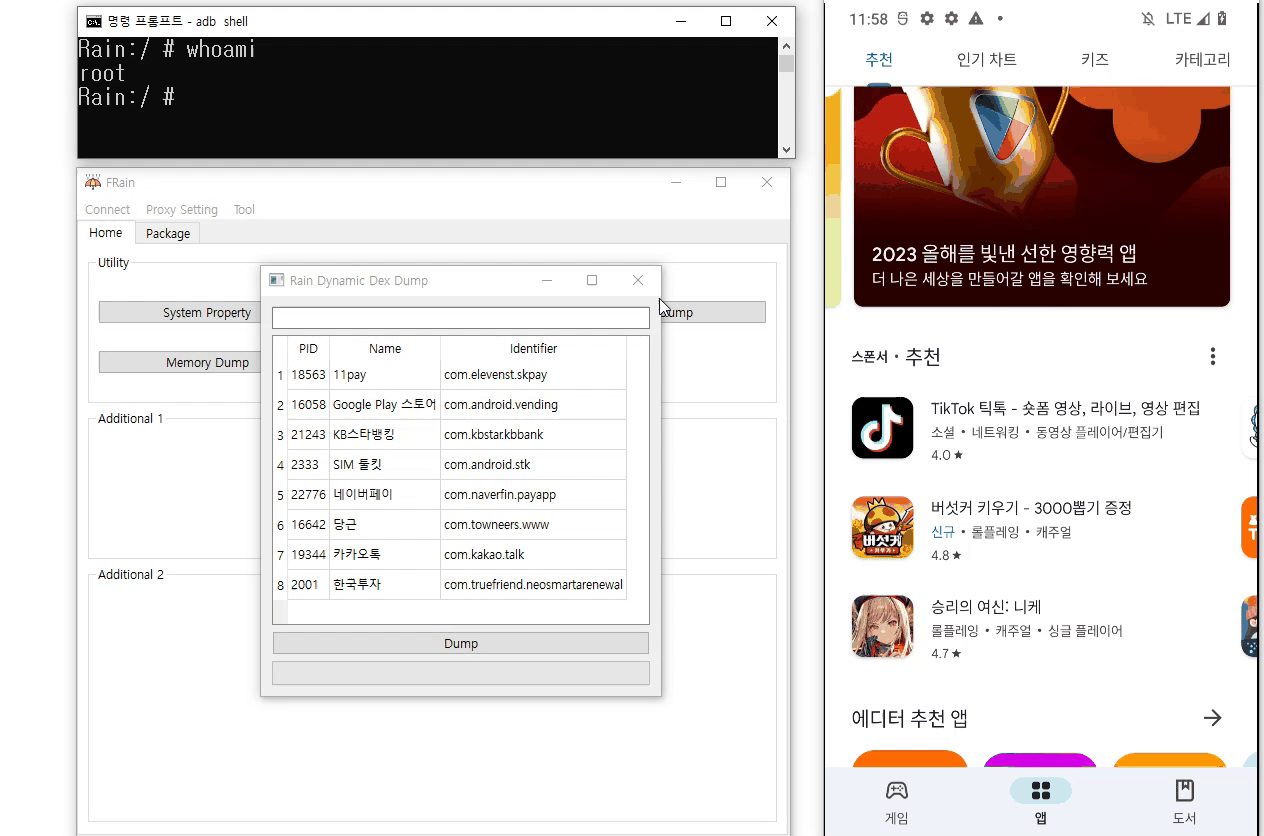Select the 11pay process row
This screenshot has height=836, width=1264.
pos(457,375)
